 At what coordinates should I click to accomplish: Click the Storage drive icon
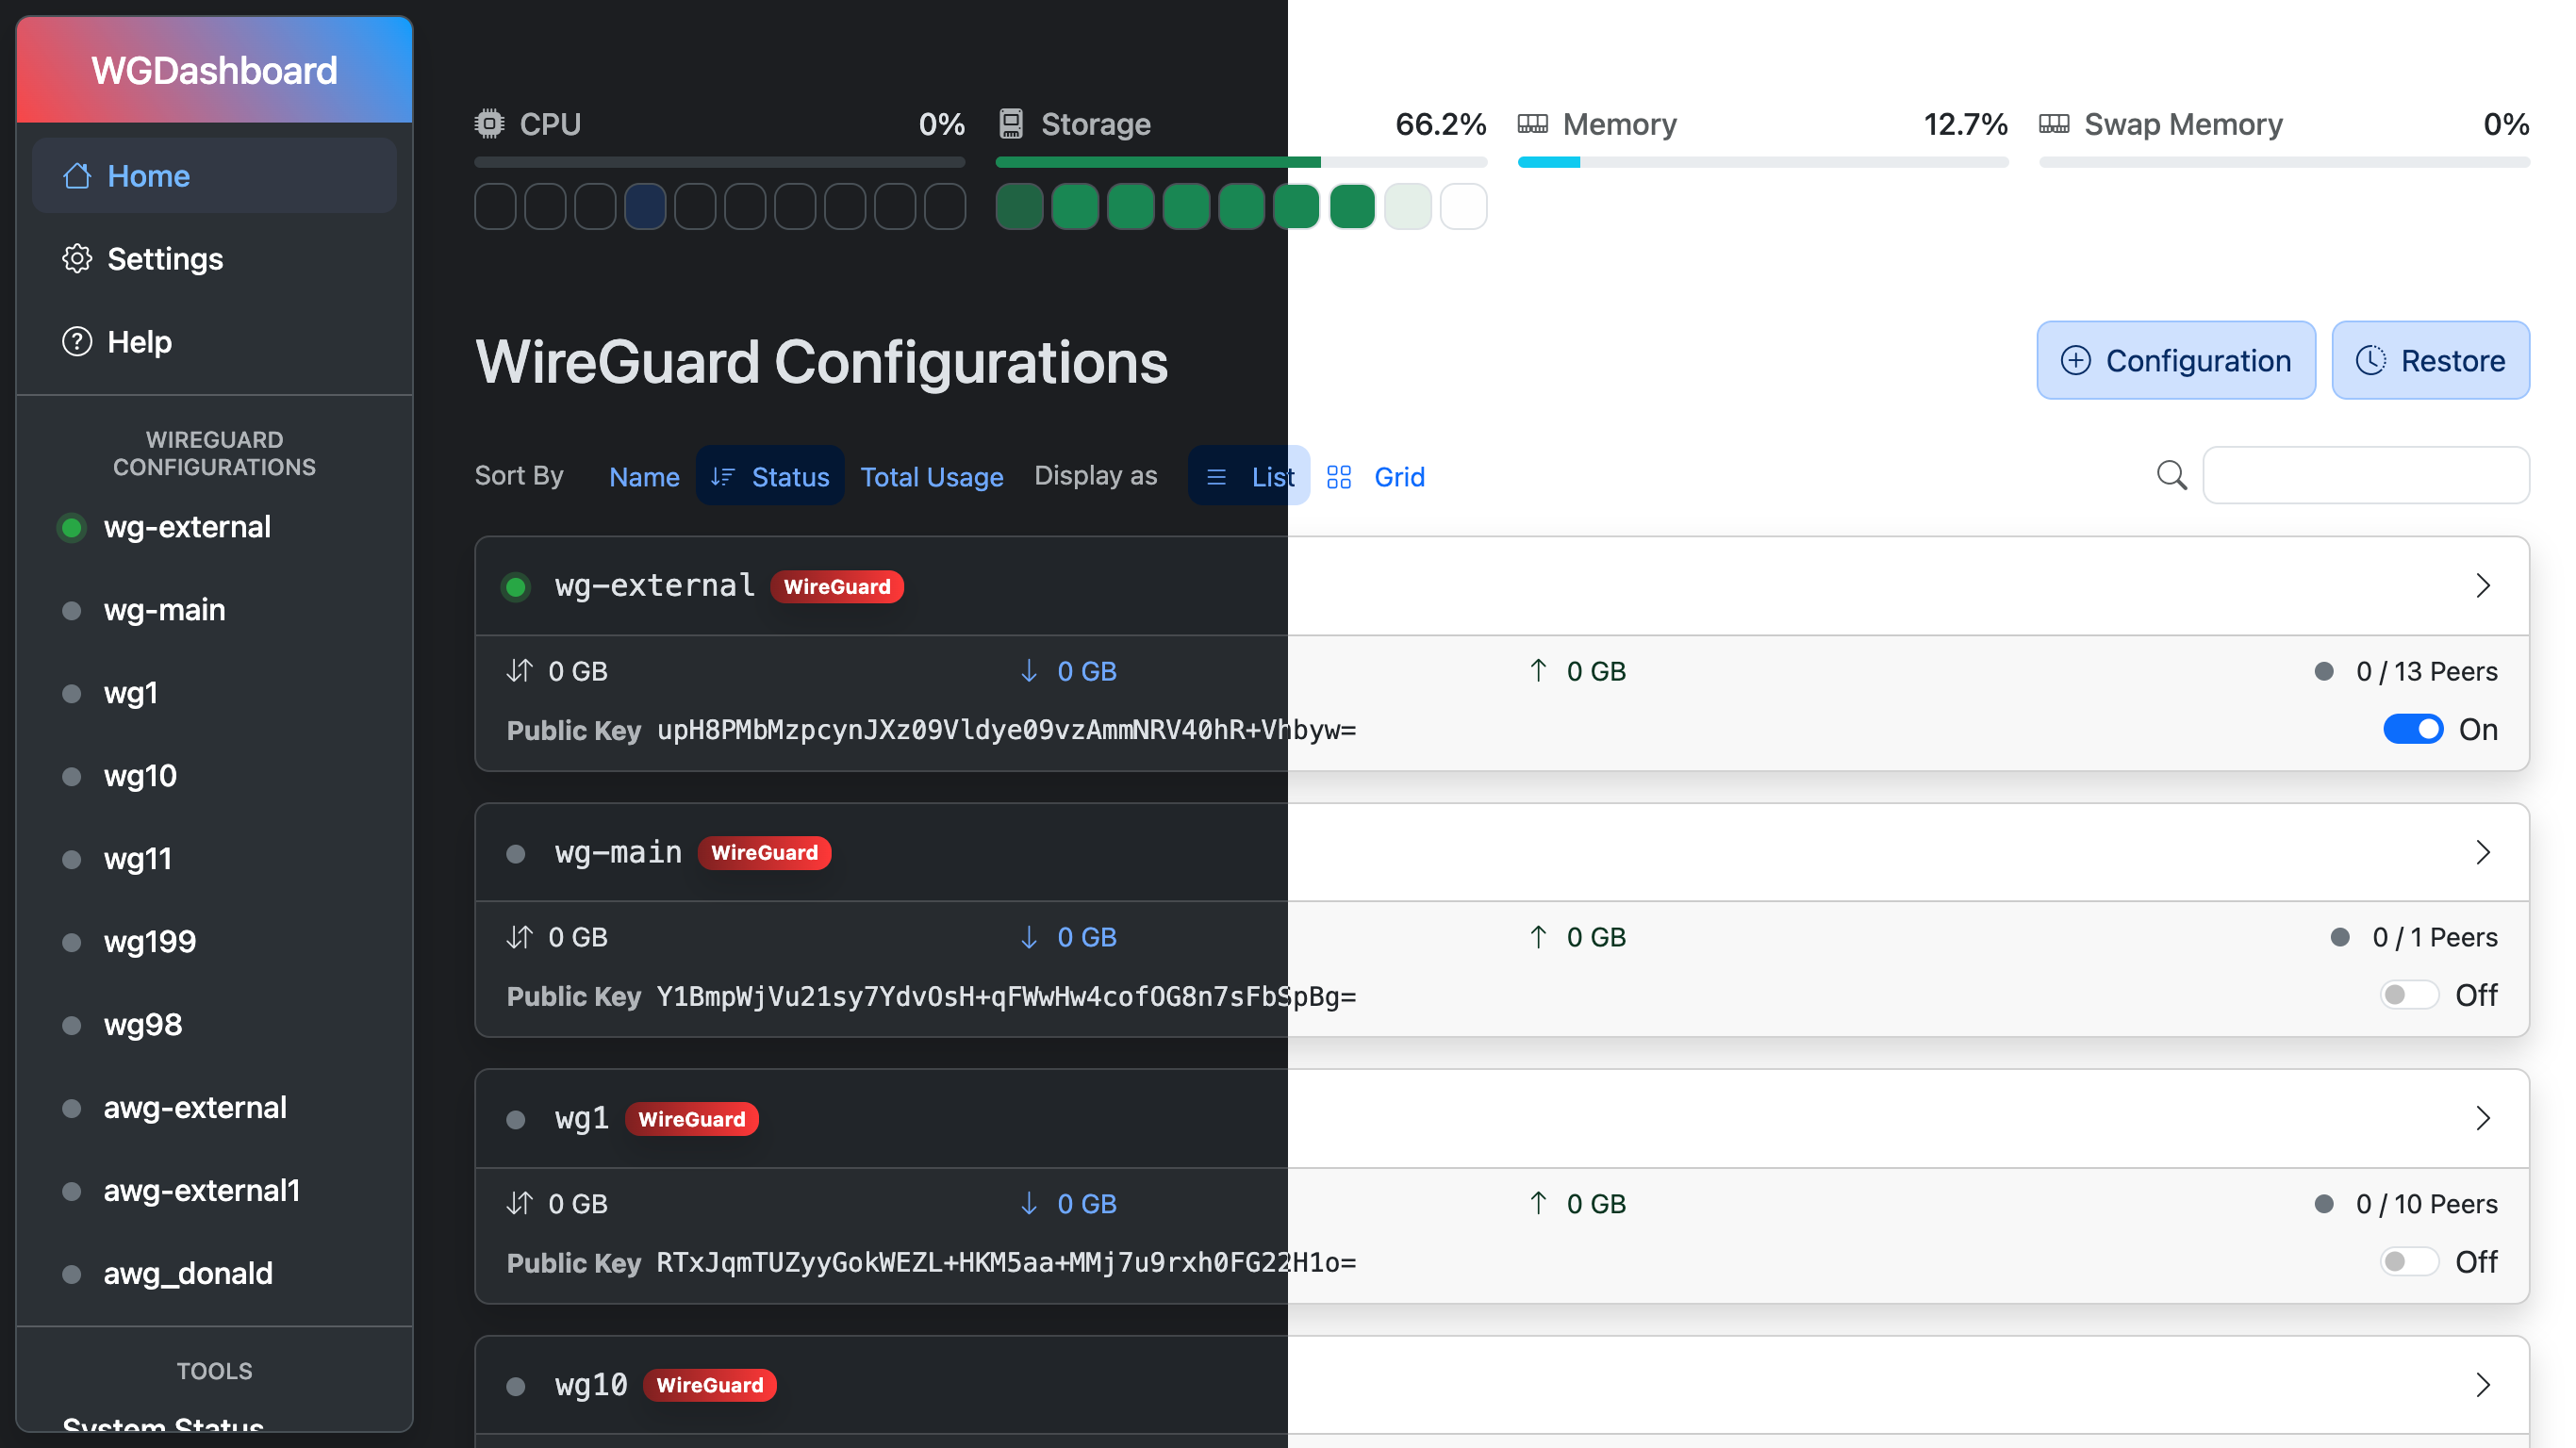pos(1011,124)
